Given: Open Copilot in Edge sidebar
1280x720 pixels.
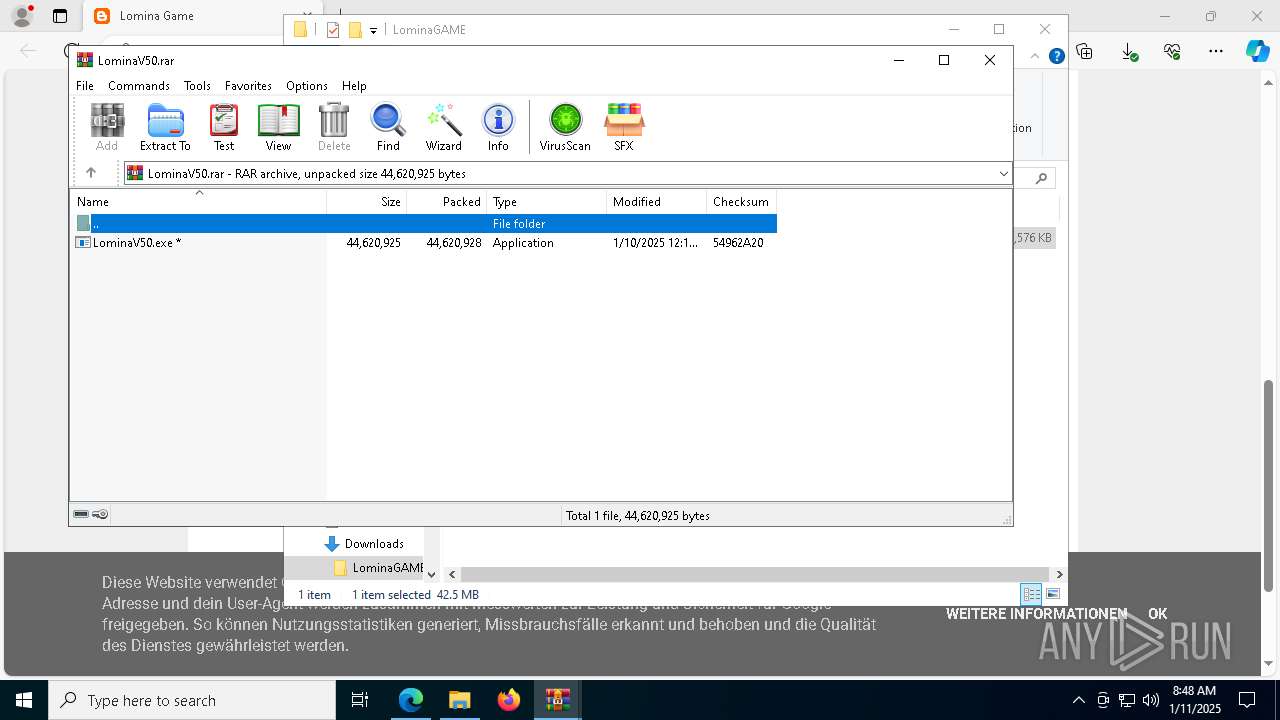Looking at the screenshot, I should tap(1257, 51).
